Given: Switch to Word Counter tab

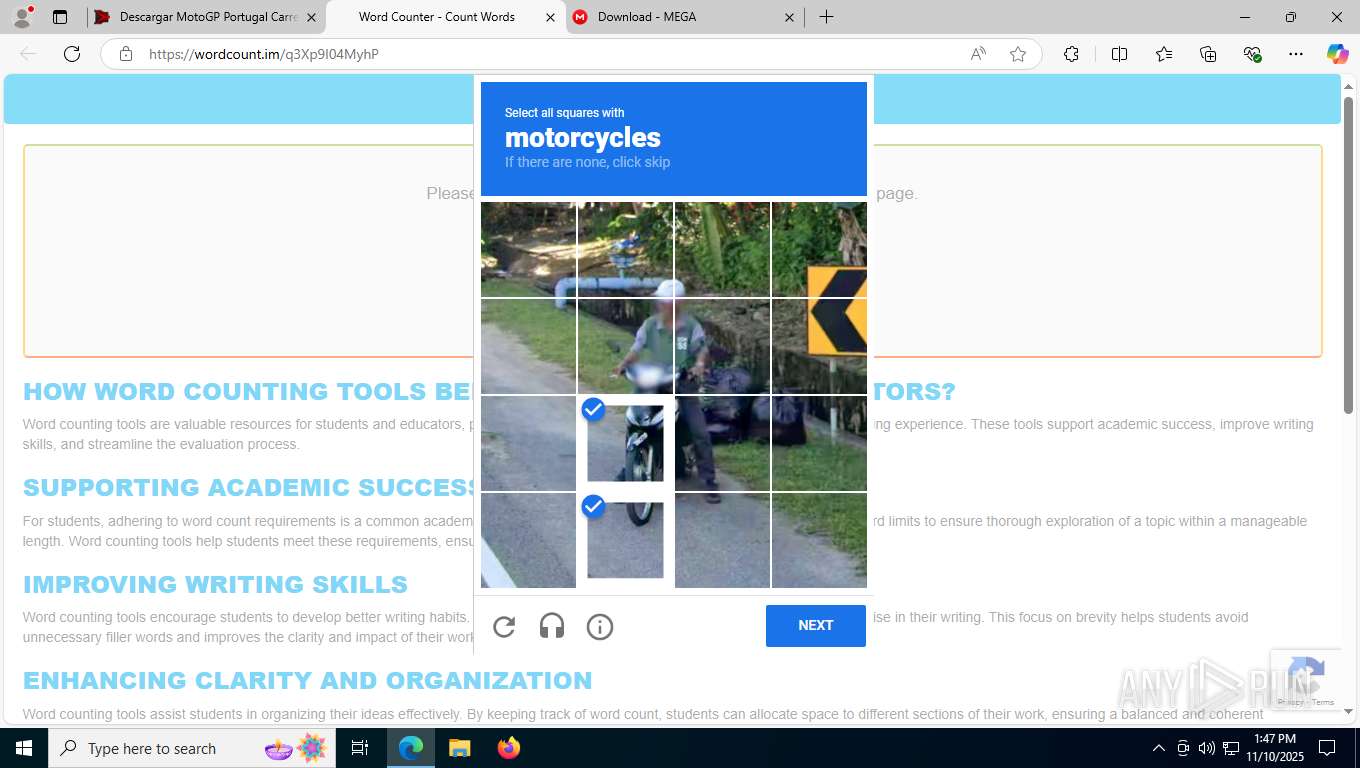Looking at the screenshot, I should point(445,17).
